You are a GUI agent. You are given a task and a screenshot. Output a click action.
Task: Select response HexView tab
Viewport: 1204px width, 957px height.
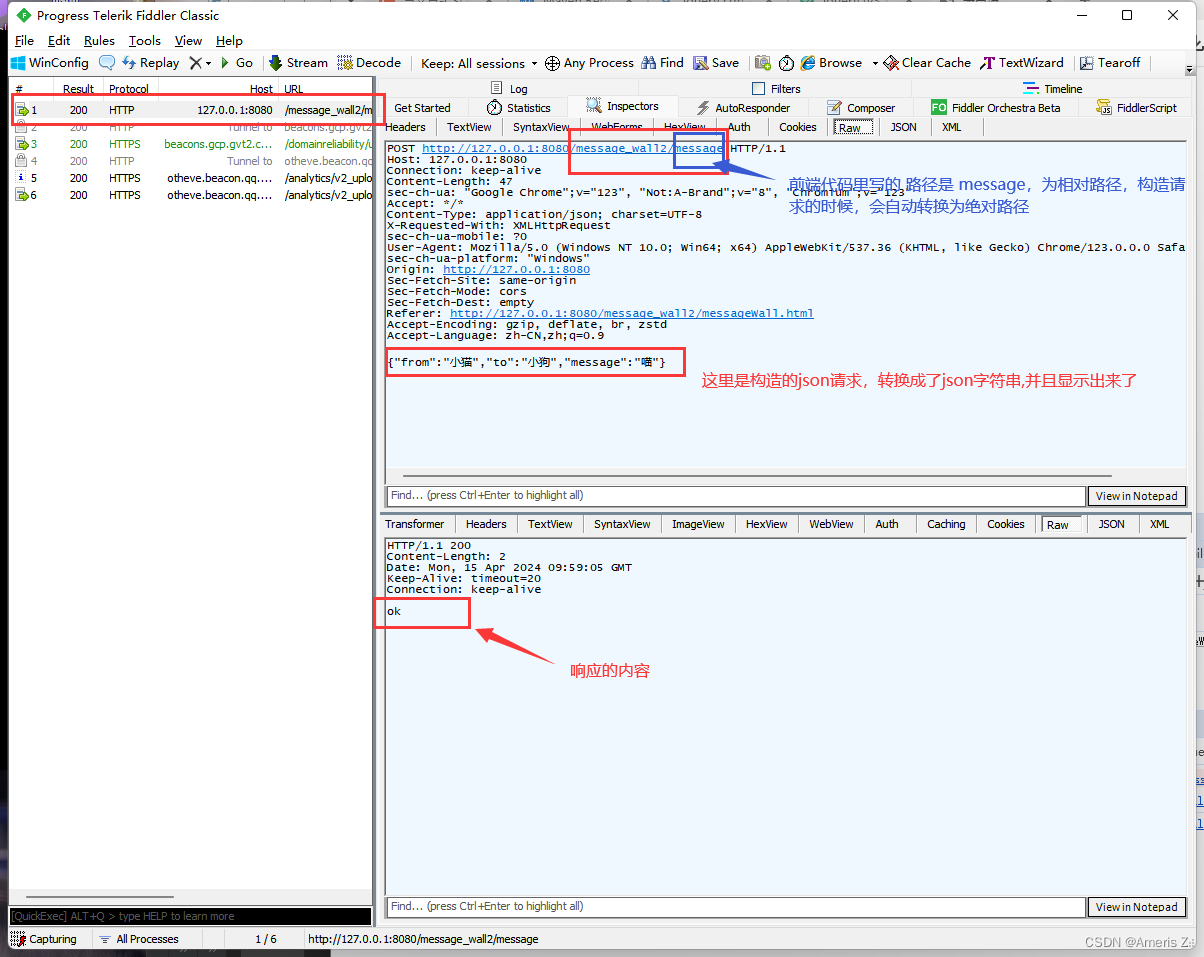(767, 524)
